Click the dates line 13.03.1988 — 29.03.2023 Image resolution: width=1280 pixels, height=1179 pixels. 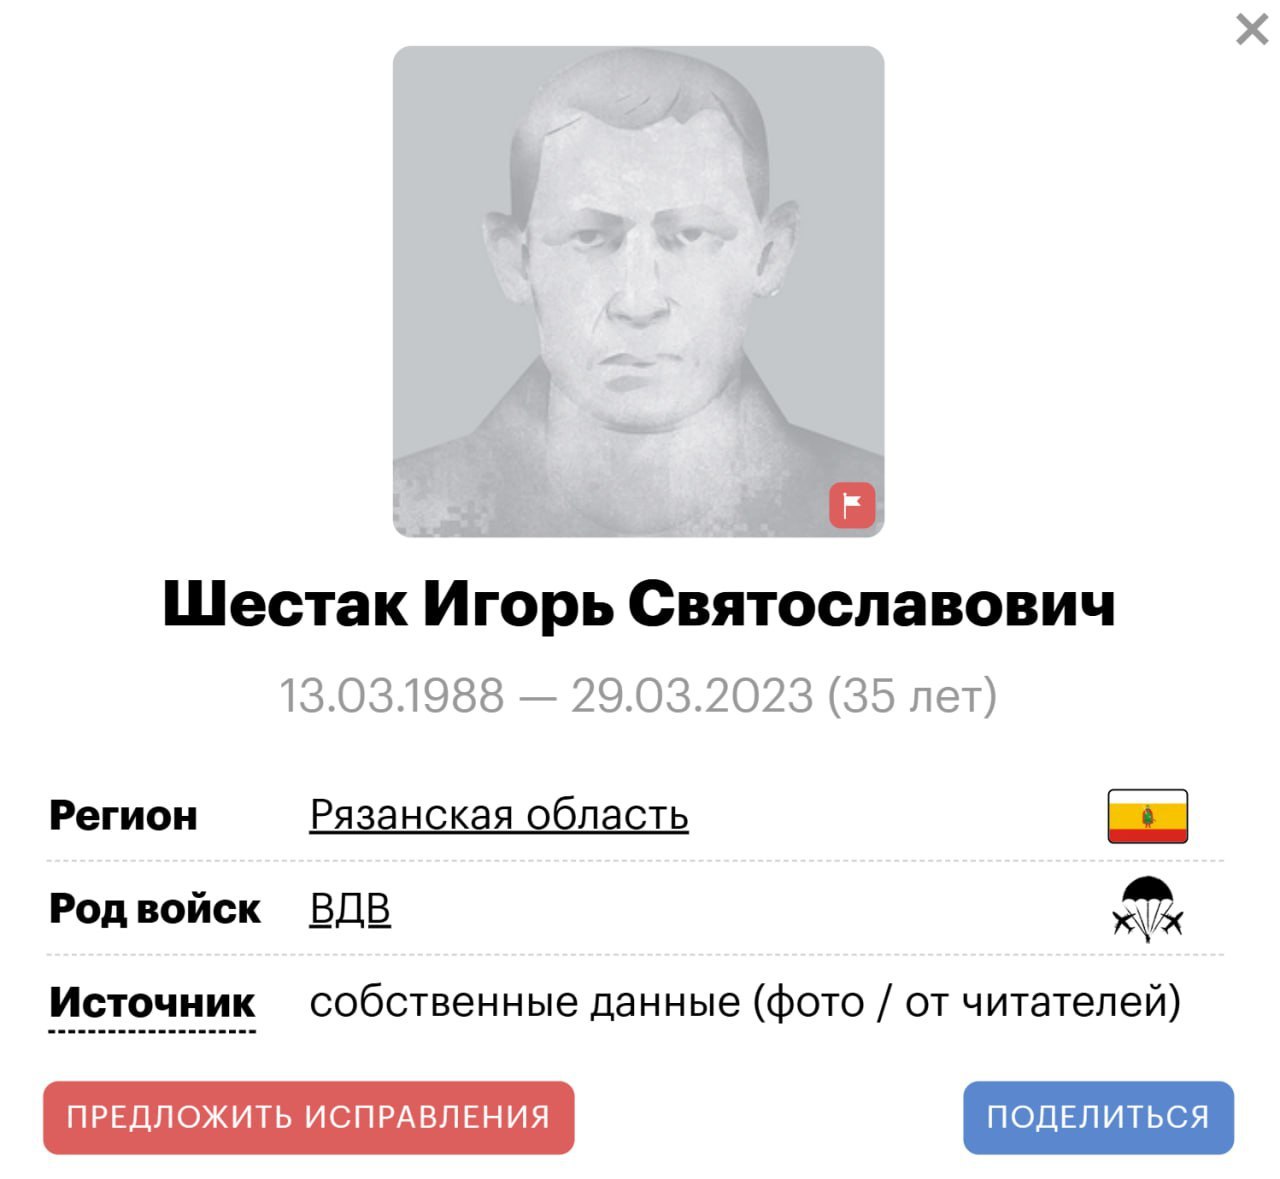coord(546,695)
